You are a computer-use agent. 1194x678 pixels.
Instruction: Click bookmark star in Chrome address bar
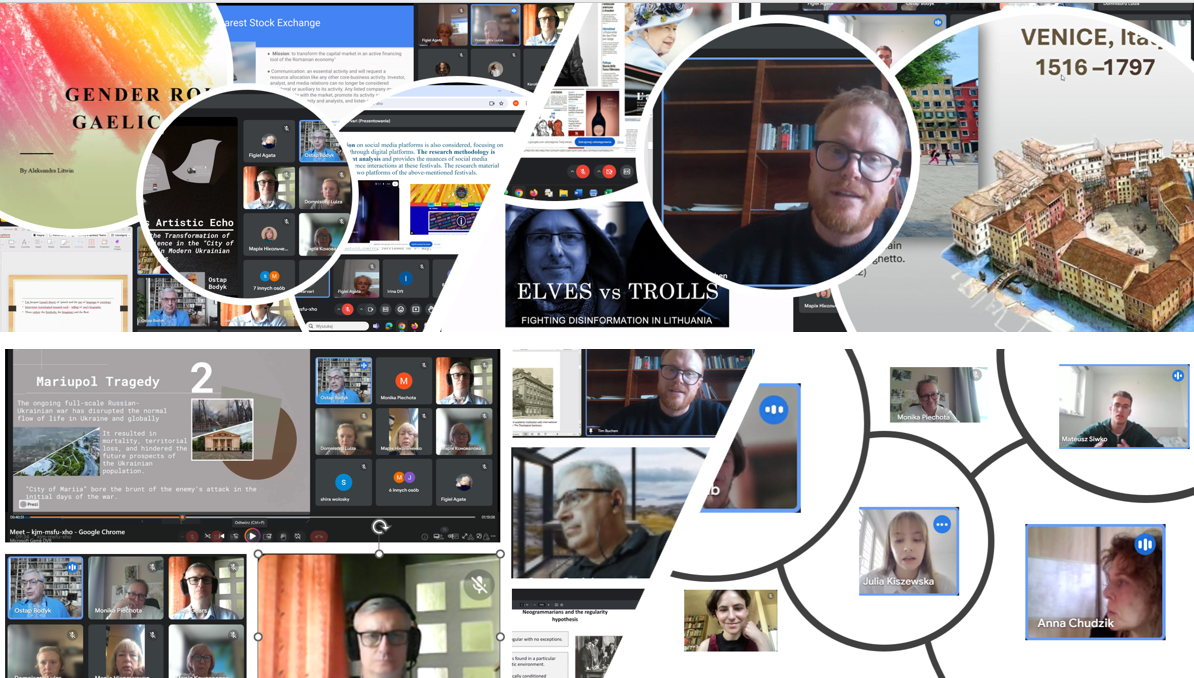point(501,104)
